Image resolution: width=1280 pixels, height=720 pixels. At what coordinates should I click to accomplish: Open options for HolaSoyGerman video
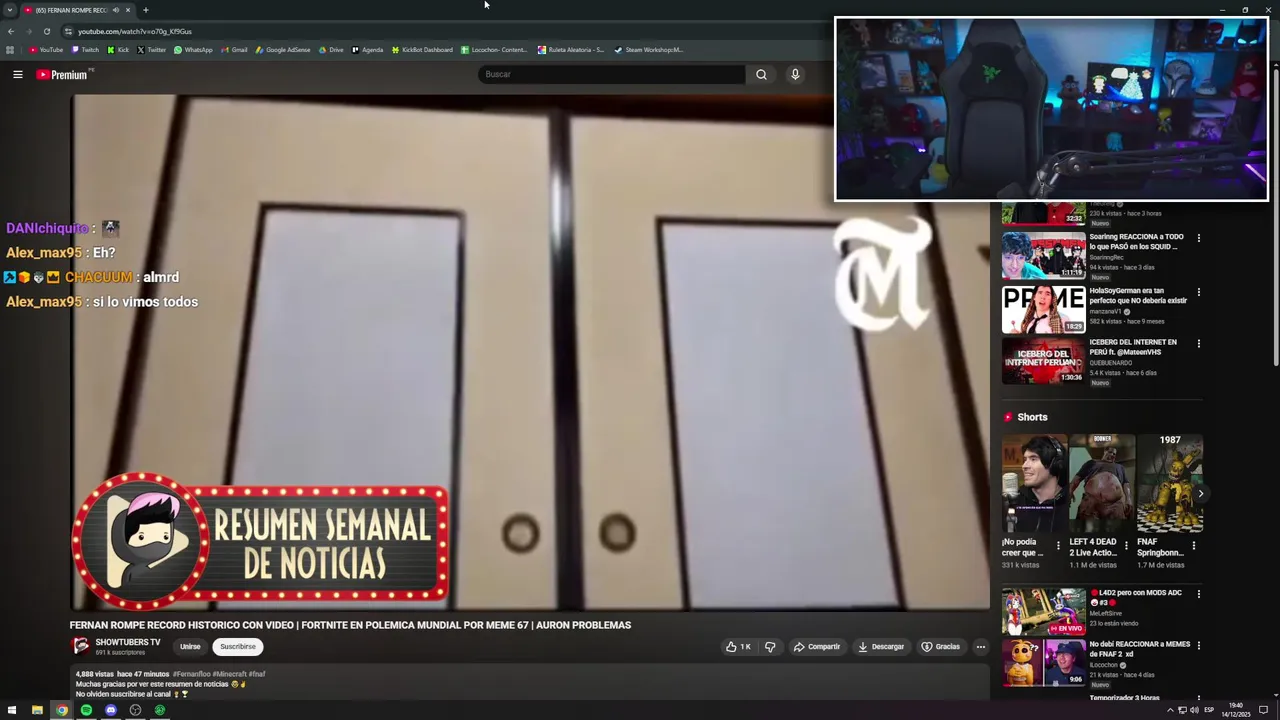coord(1199,292)
